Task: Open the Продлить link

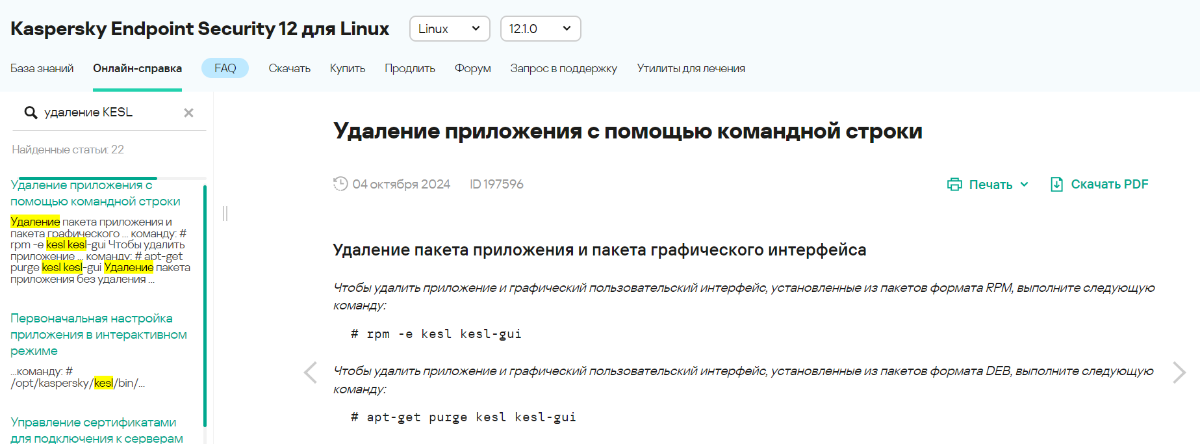Action: (x=410, y=68)
